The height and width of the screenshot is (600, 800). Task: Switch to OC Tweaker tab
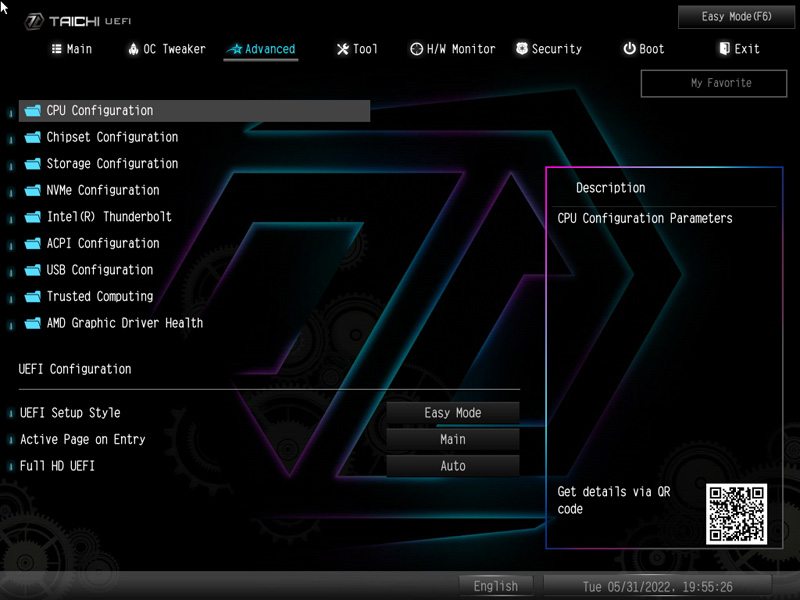click(x=167, y=49)
